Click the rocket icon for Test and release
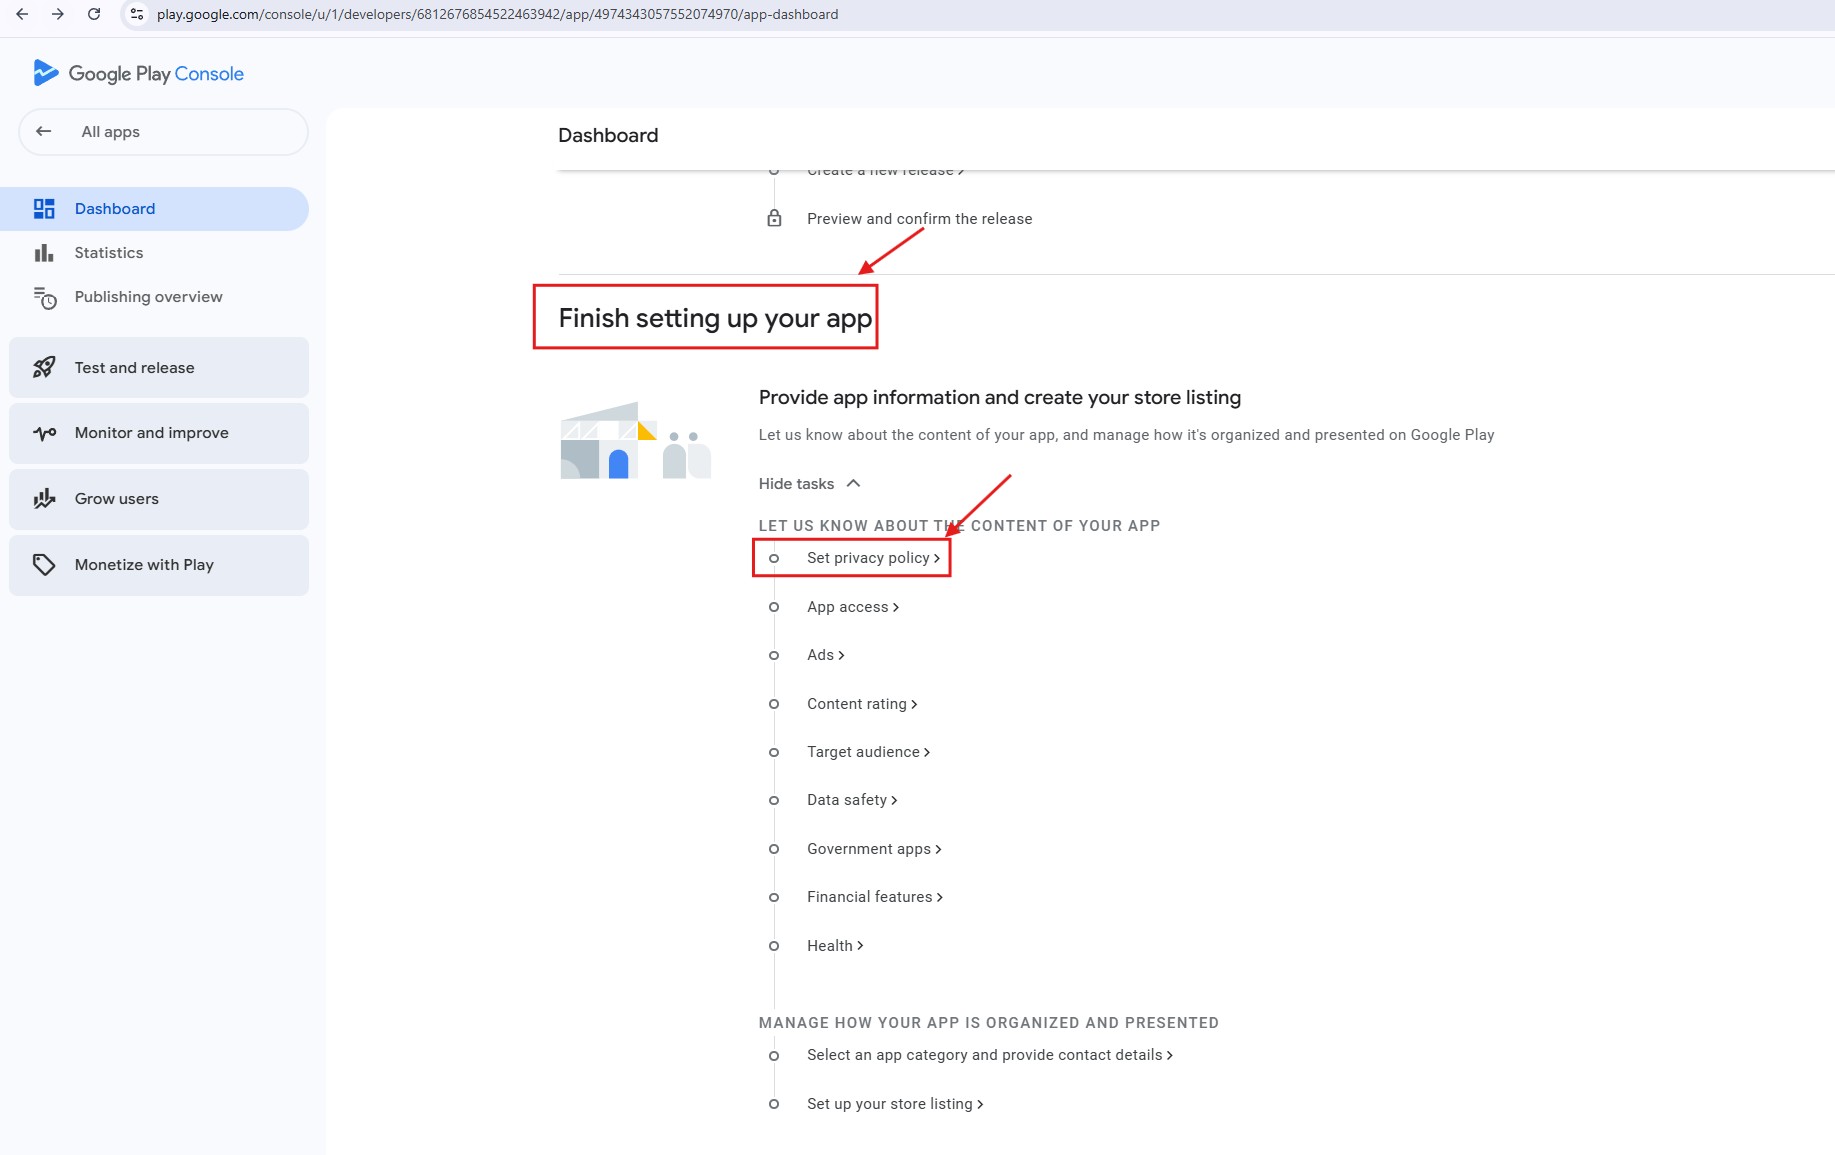 tap(44, 368)
